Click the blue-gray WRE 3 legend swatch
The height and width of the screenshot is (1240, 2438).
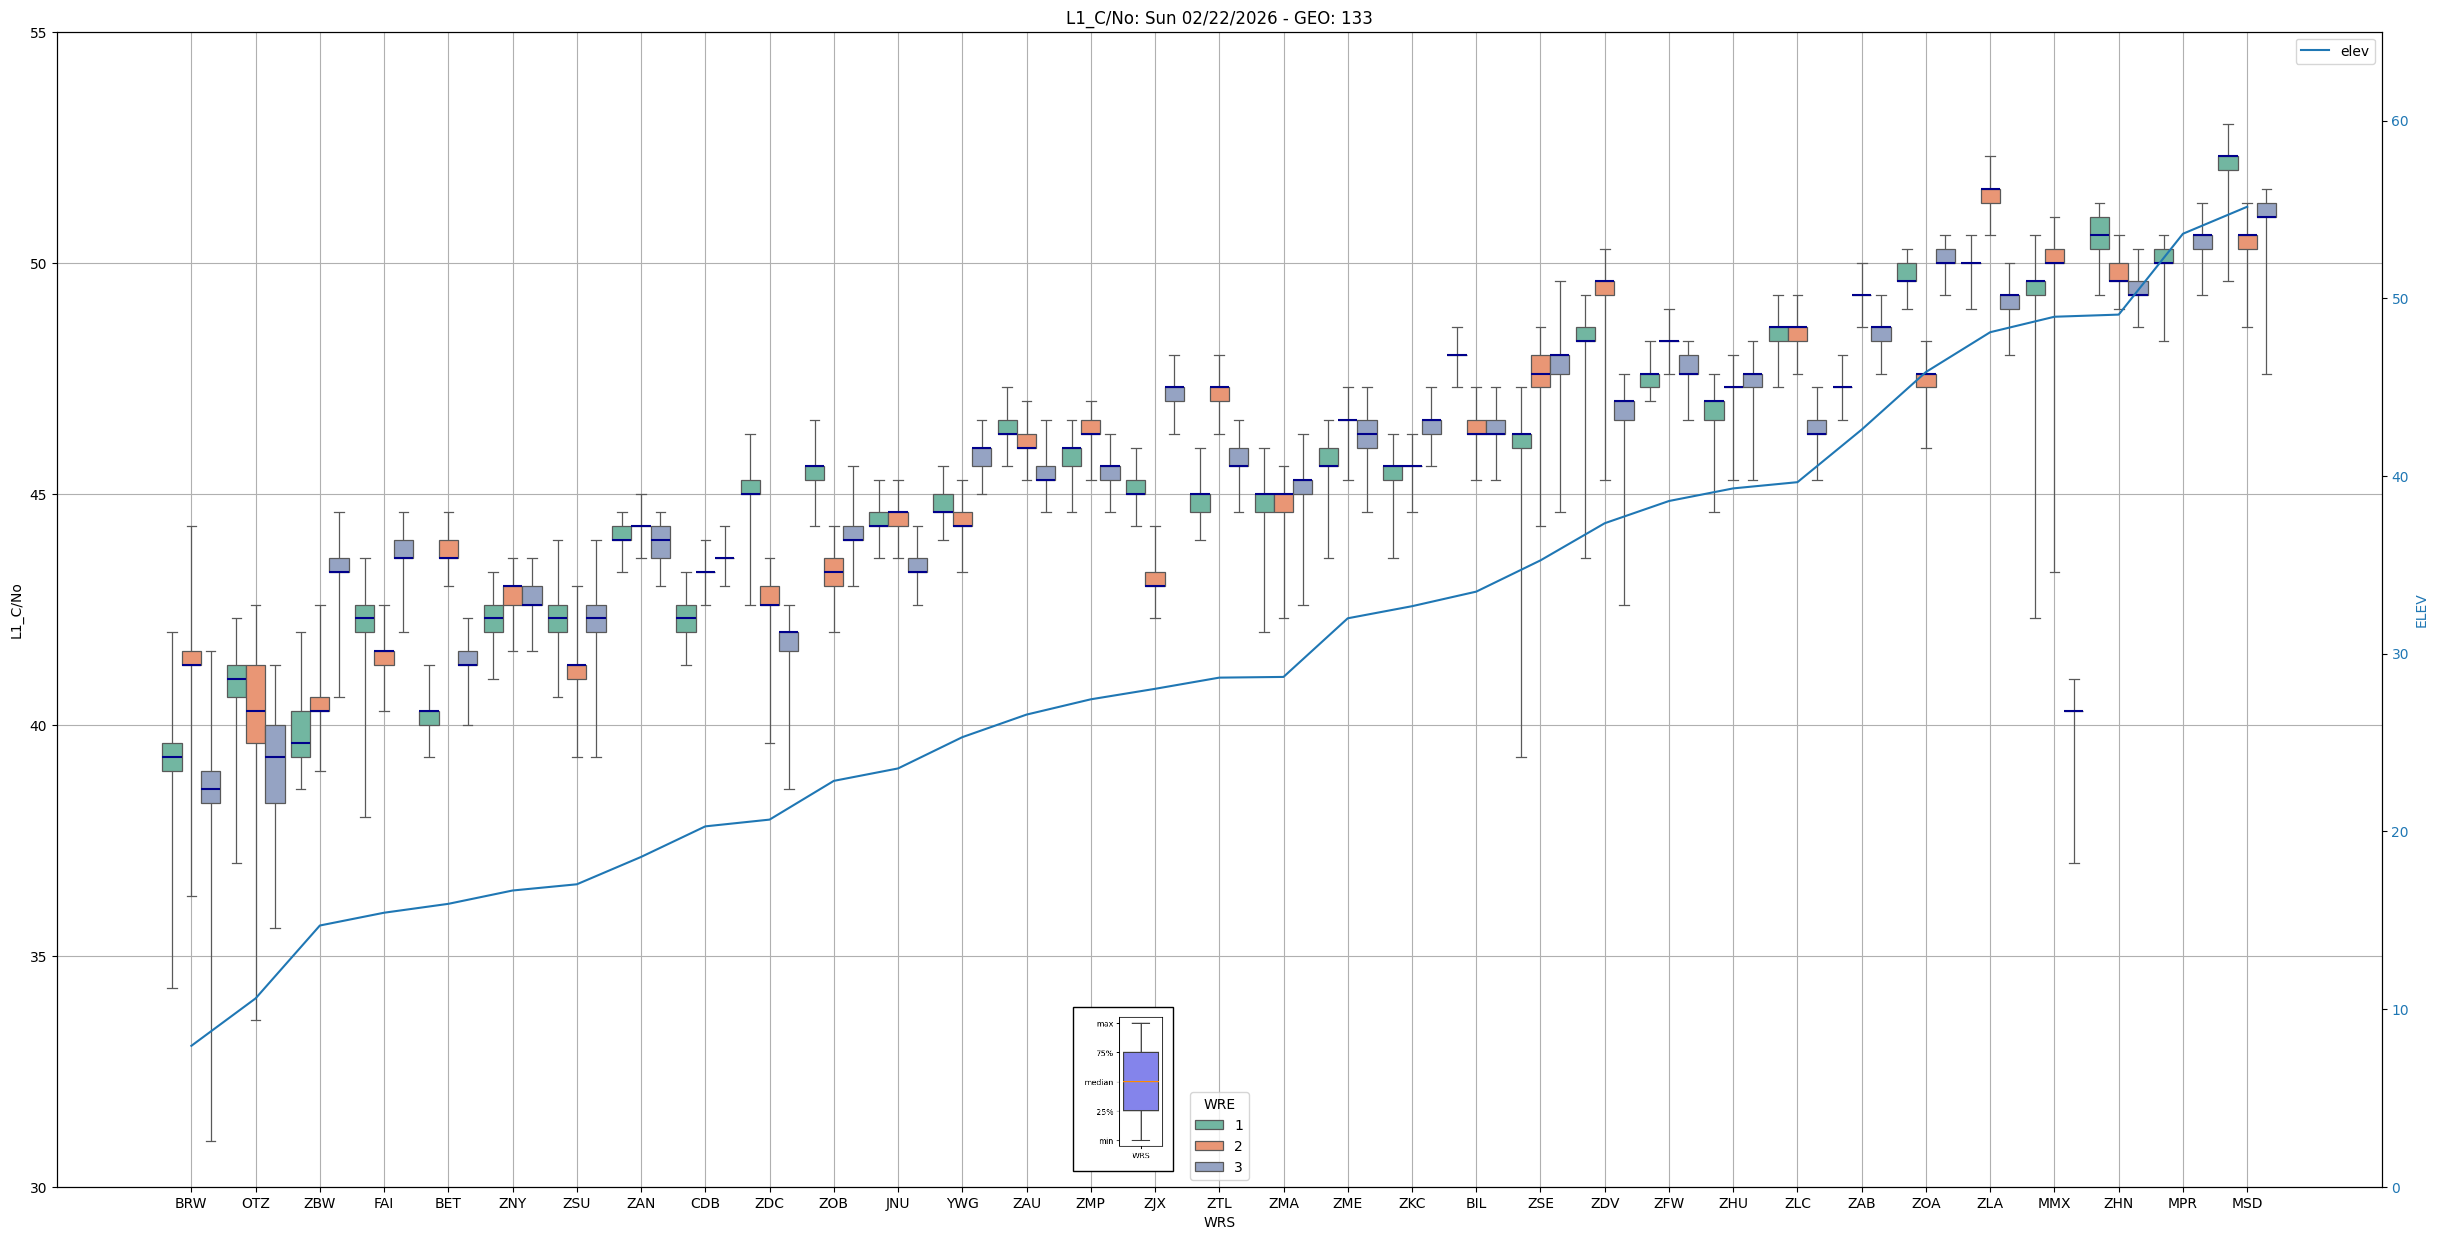coord(1208,1167)
